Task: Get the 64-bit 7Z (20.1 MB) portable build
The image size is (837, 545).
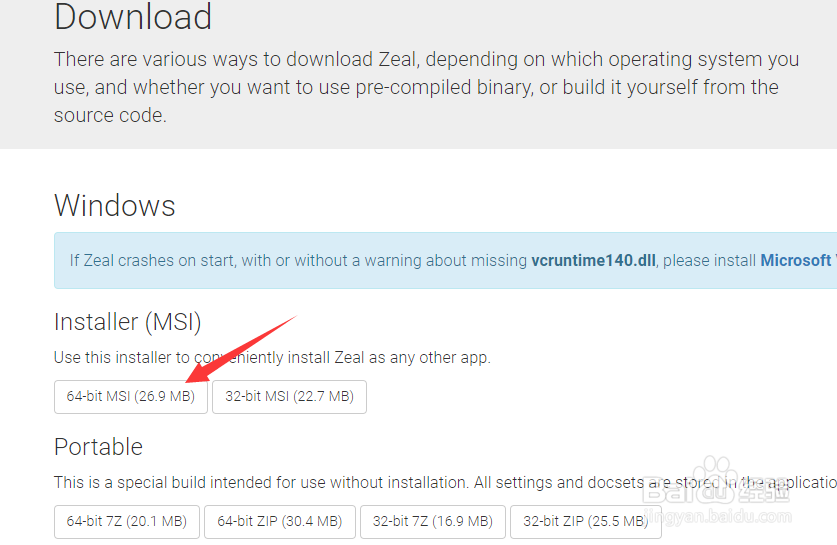Action: click(127, 522)
